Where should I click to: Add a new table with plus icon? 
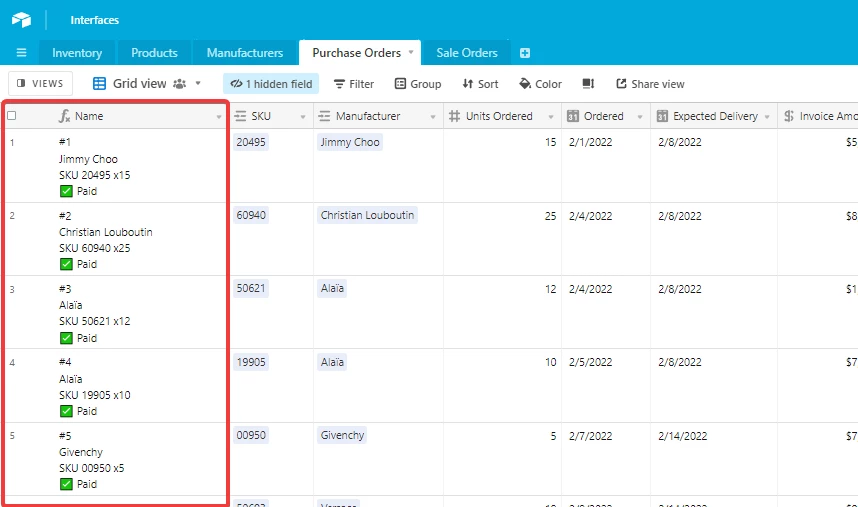(x=525, y=53)
